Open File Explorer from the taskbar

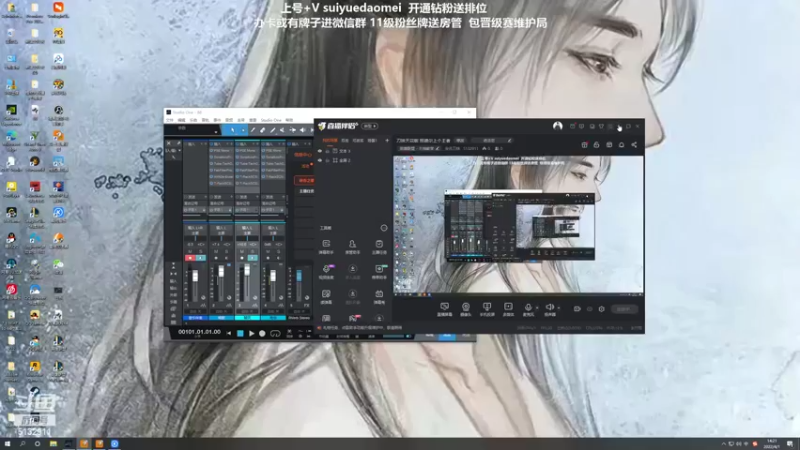tap(53, 444)
